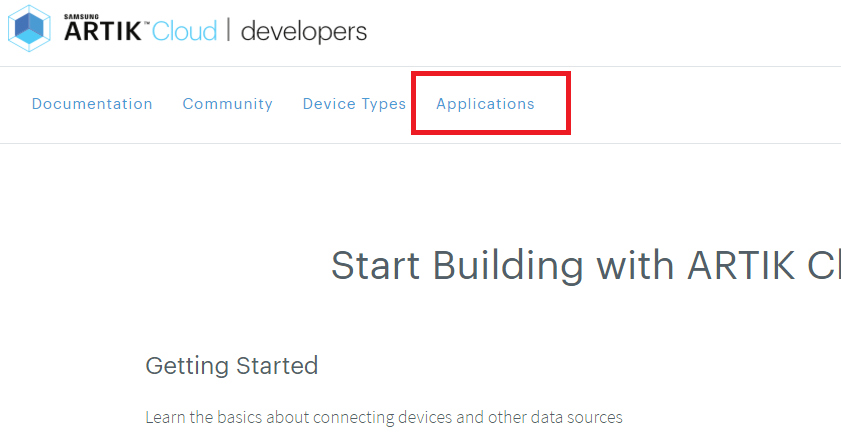Click the Learn the basics description text

(384, 417)
